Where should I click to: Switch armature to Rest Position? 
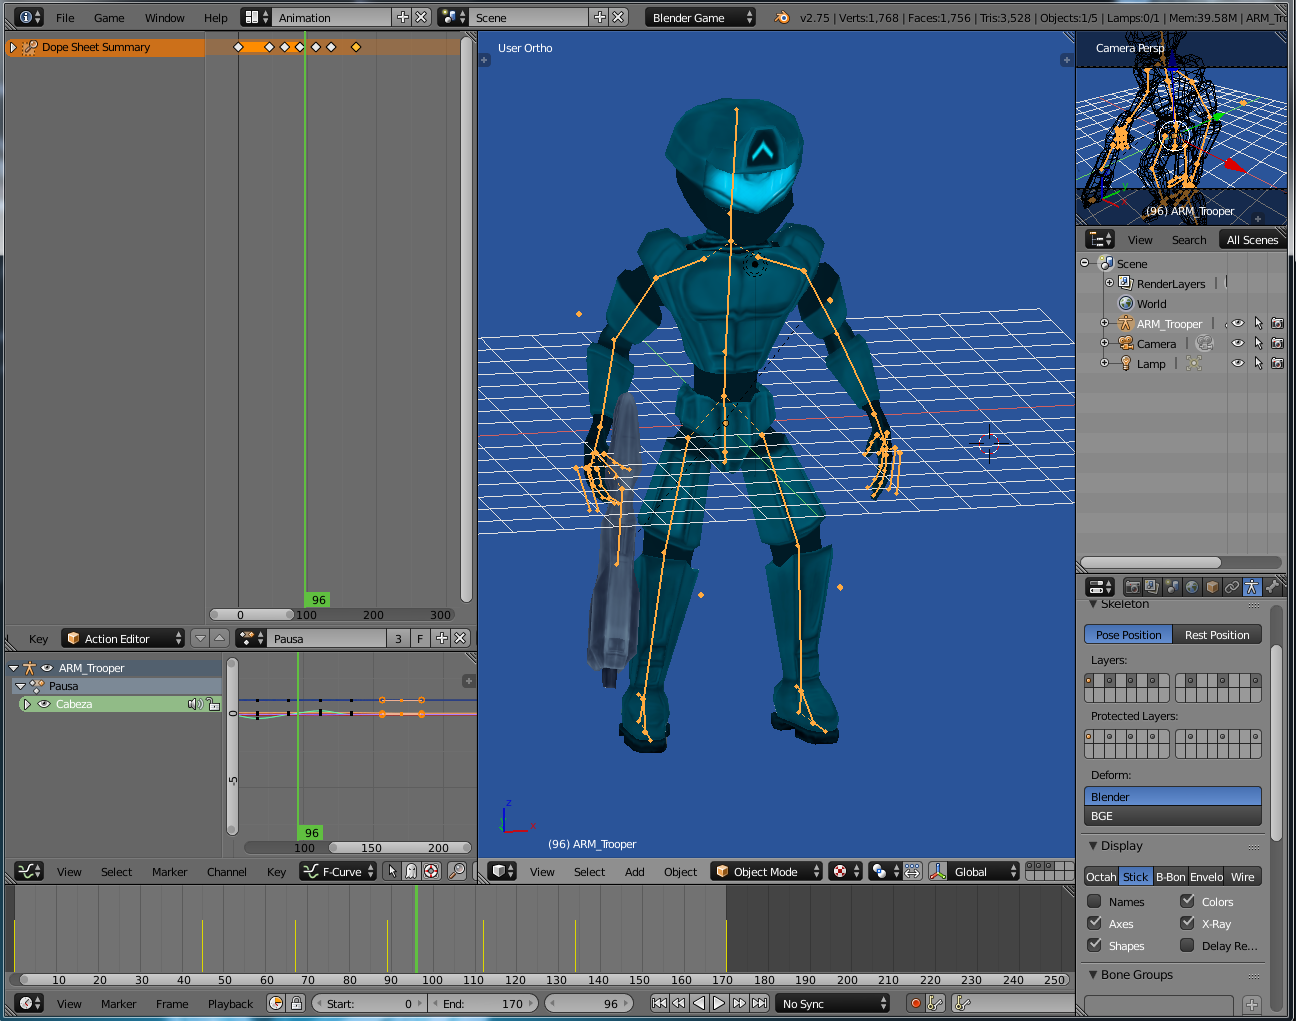click(x=1216, y=635)
